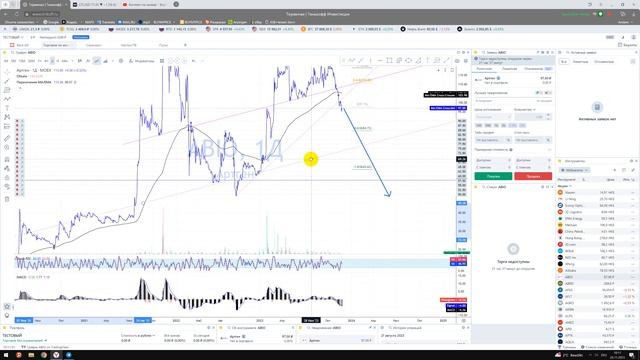Open the Индикаторы indicators button

point(141,61)
